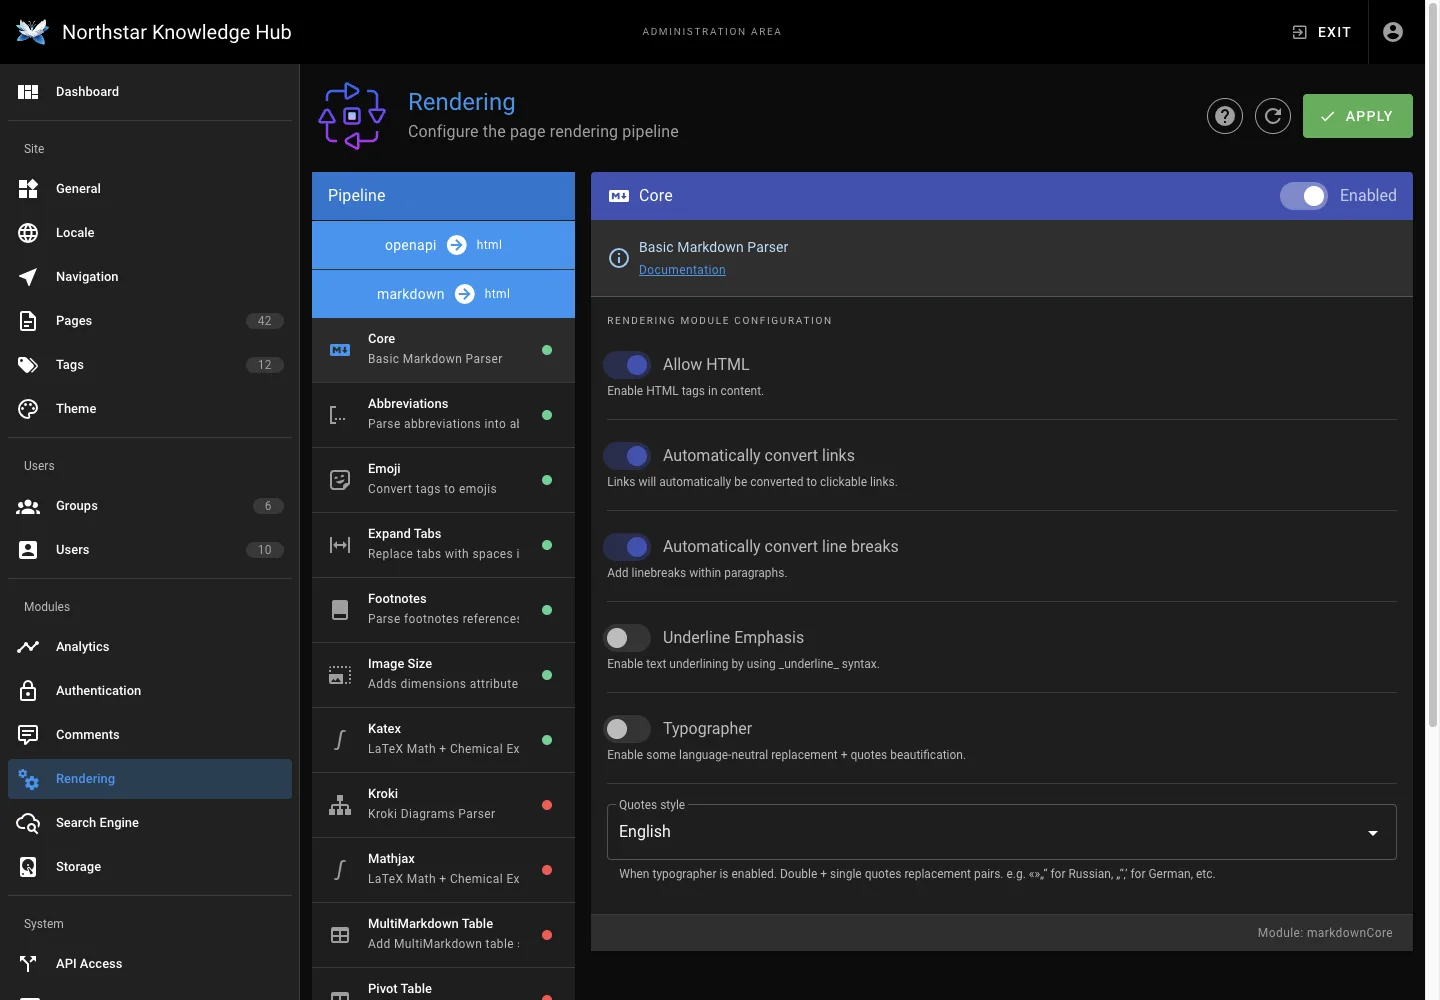Click the Rendering page title
The image size is (1440, 1000).
point(462,102)
